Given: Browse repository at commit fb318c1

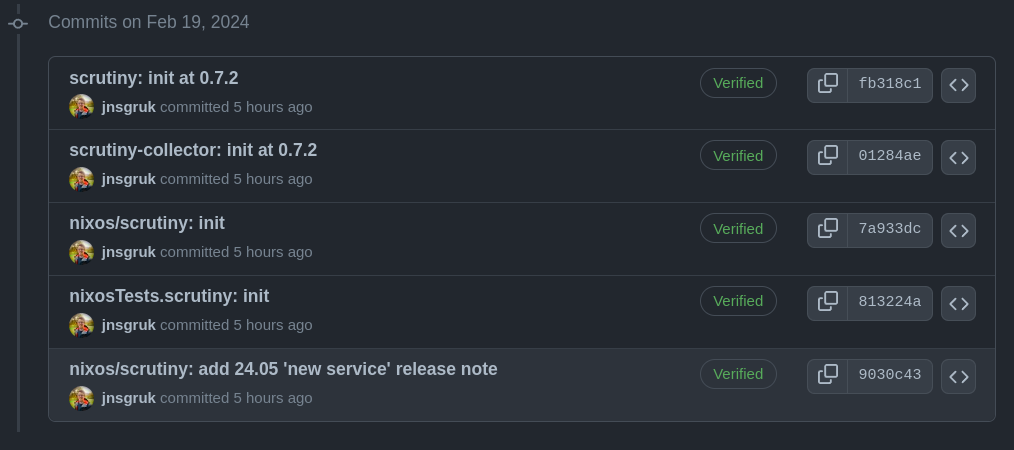Looking at the screenshot, I should [x=958, y=85].
